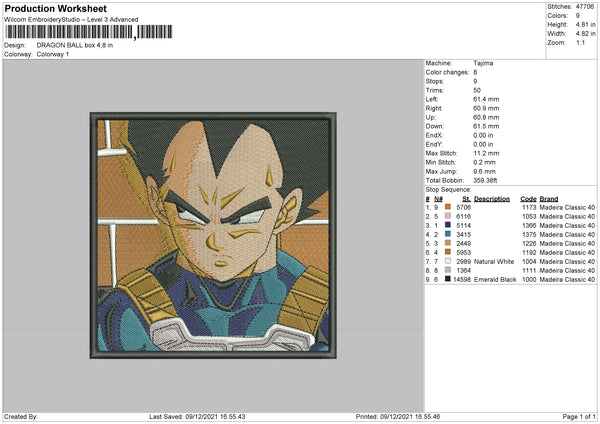This screenshot has width=600, height=424.
Task: Click the 'Stop Sequence:' label
Action: click(448, 189)
